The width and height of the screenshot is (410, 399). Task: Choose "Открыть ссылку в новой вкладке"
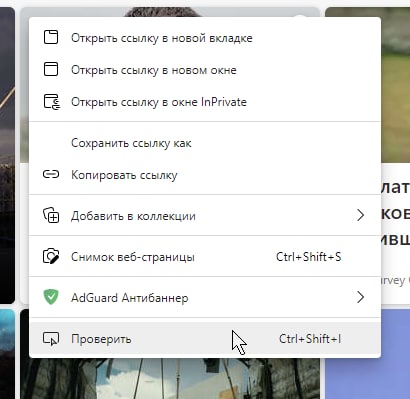(205, 38)
